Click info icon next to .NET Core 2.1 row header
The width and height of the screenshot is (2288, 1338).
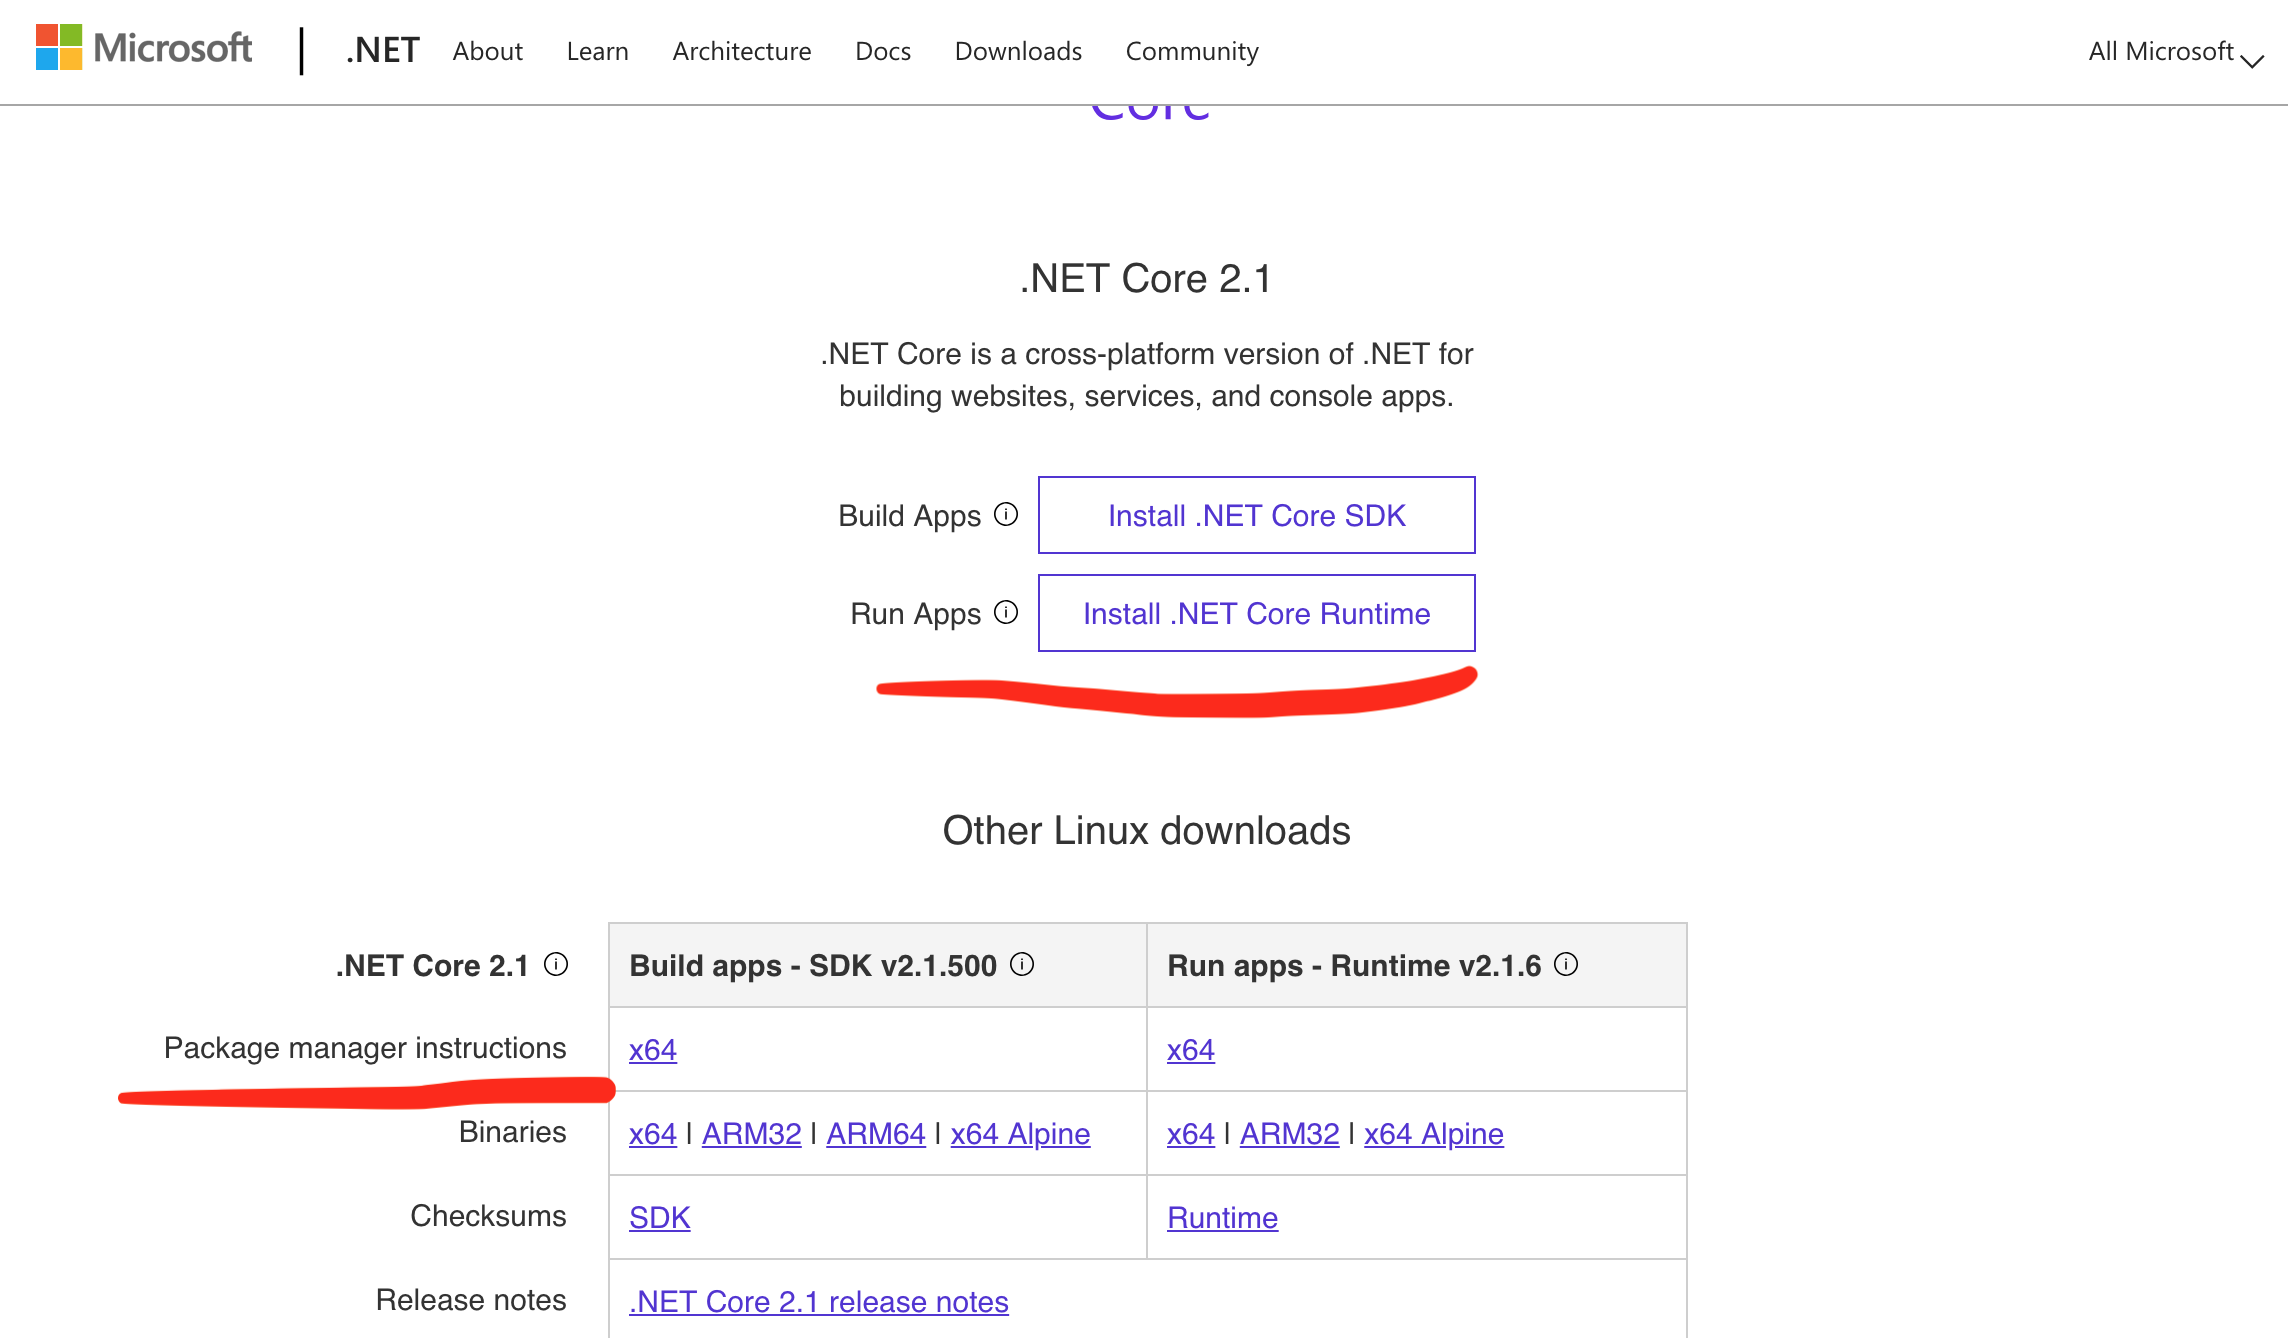[556, 964]
